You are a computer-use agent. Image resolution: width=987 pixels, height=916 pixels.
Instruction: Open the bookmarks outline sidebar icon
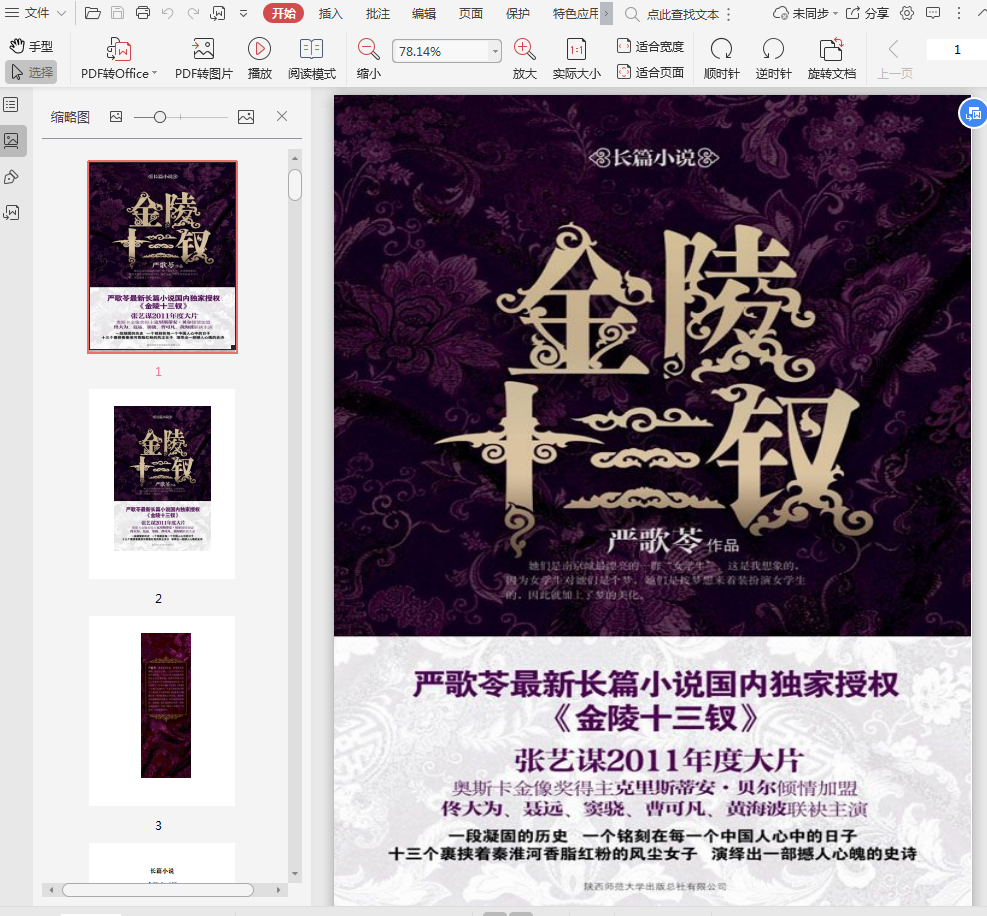(11, 105)
